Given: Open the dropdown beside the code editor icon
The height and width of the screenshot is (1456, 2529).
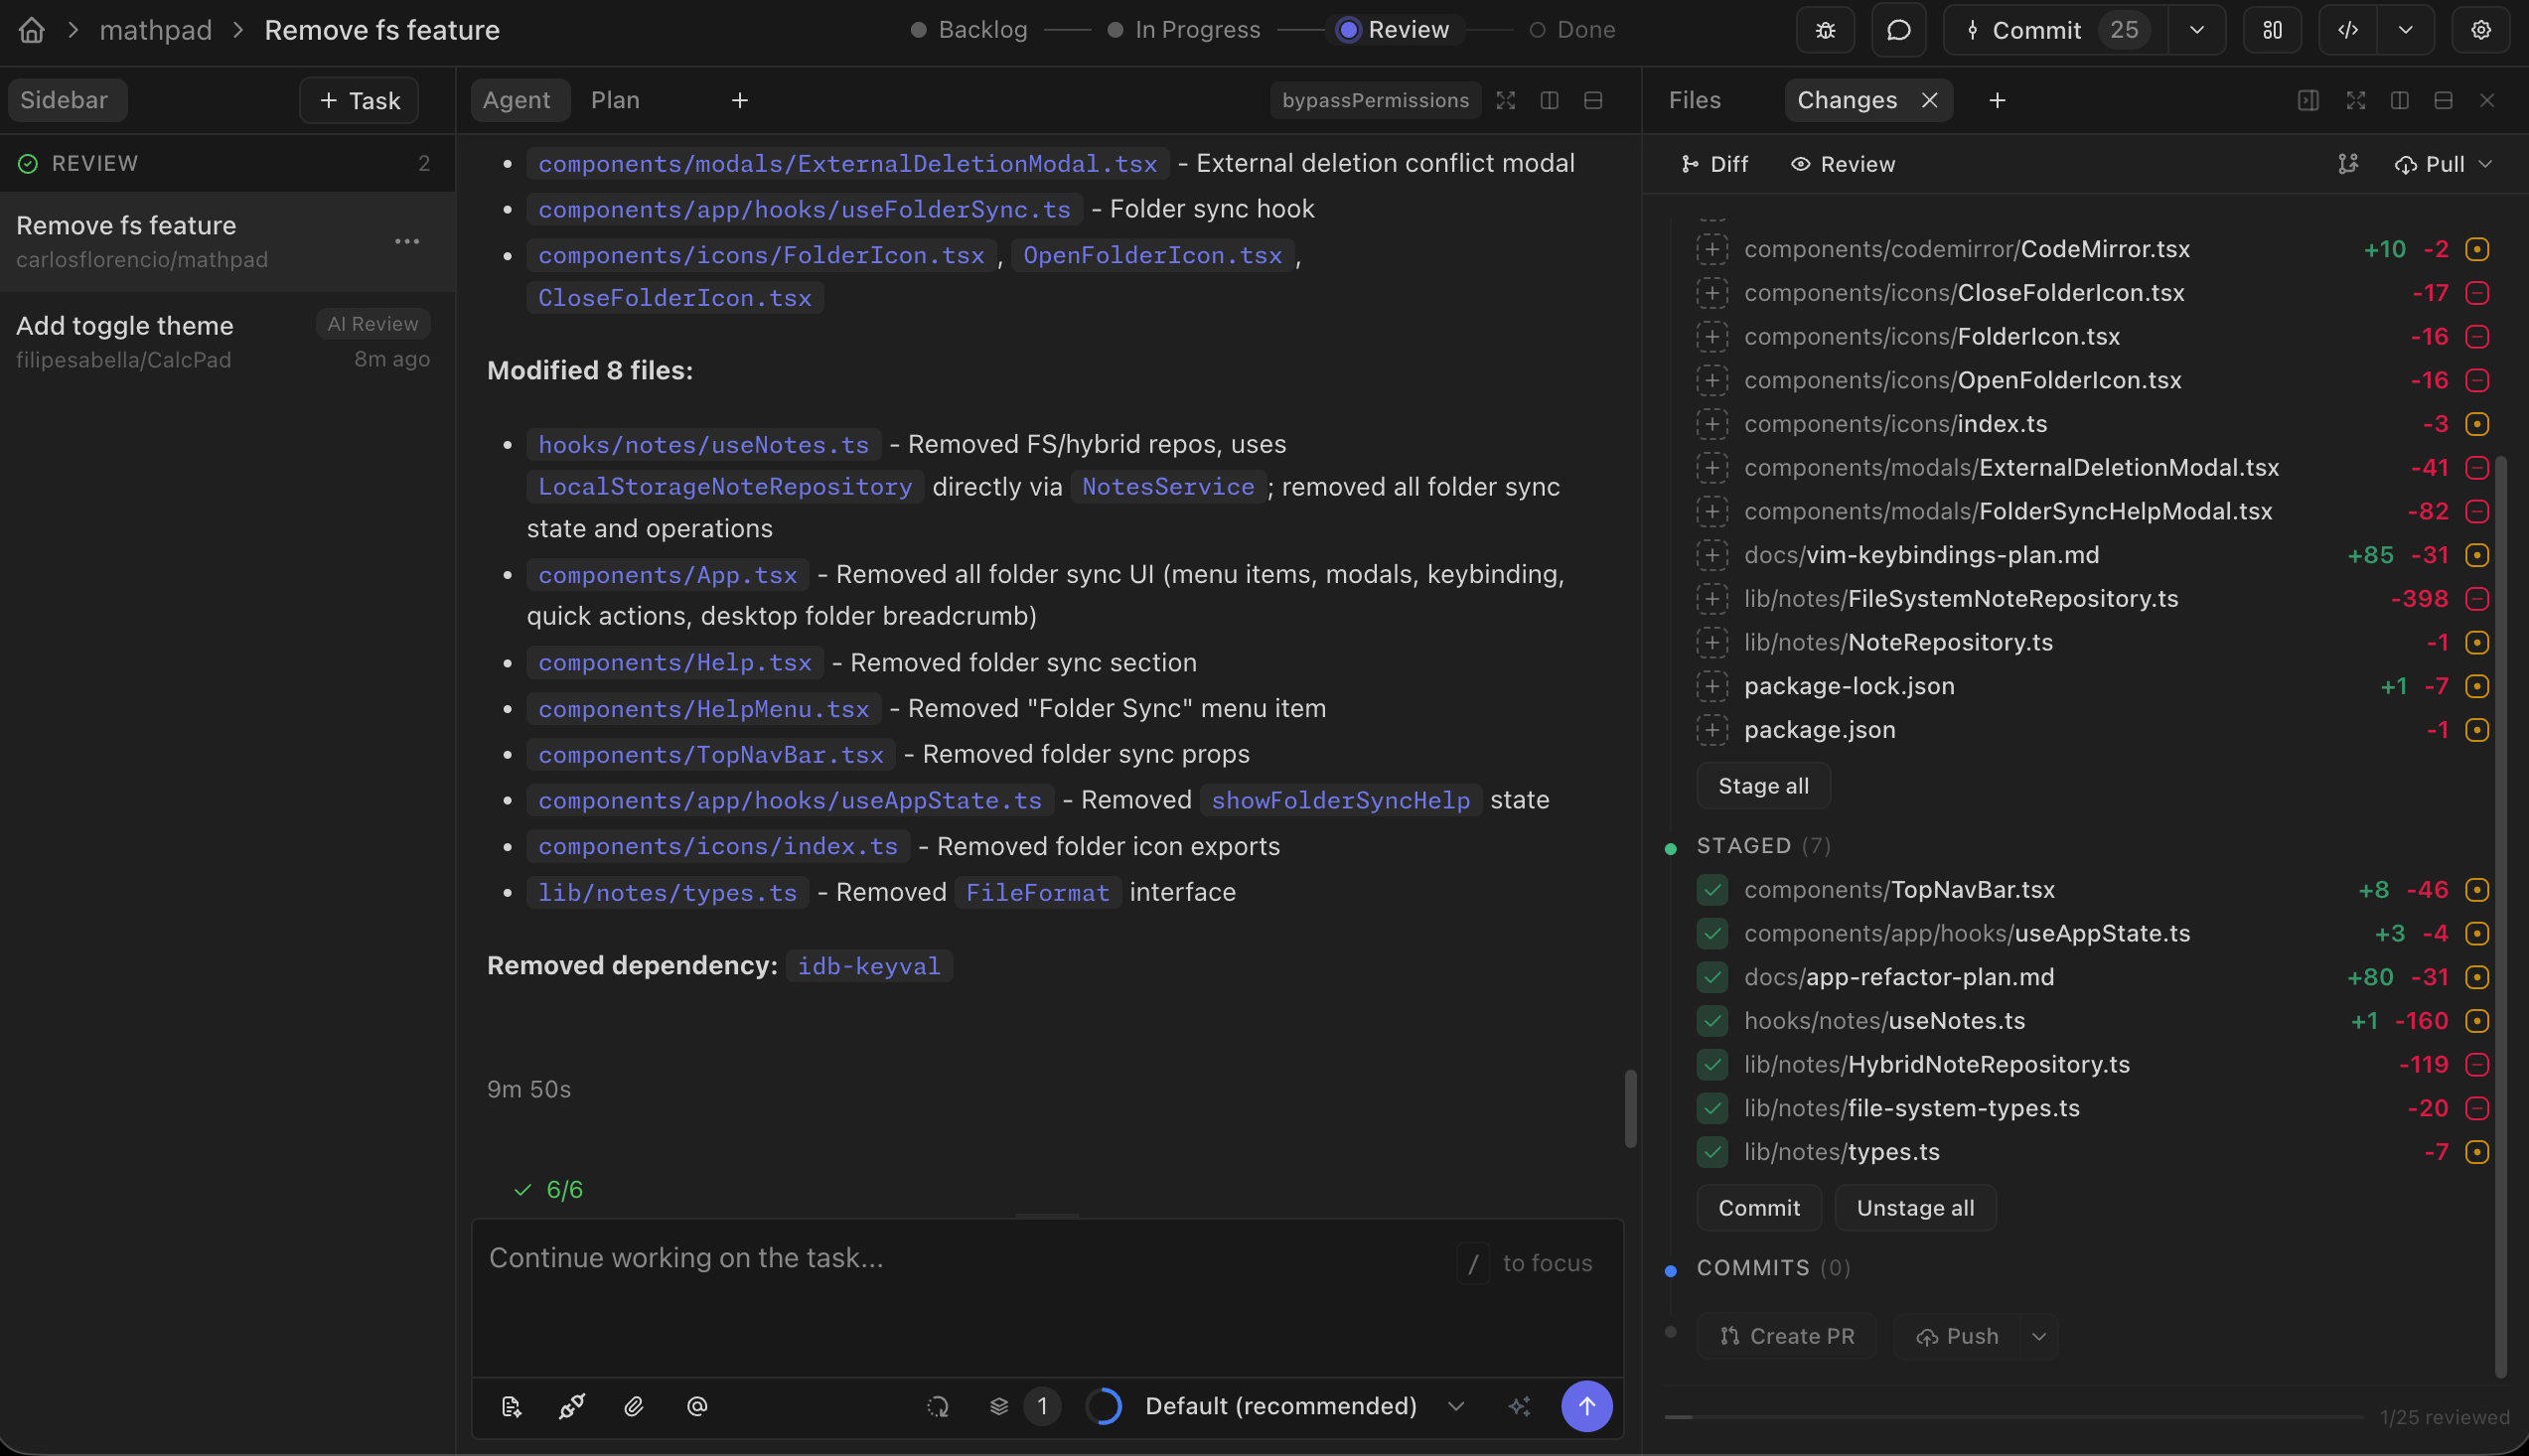Looking at the screenshot, I should (x=2405, y=30).
